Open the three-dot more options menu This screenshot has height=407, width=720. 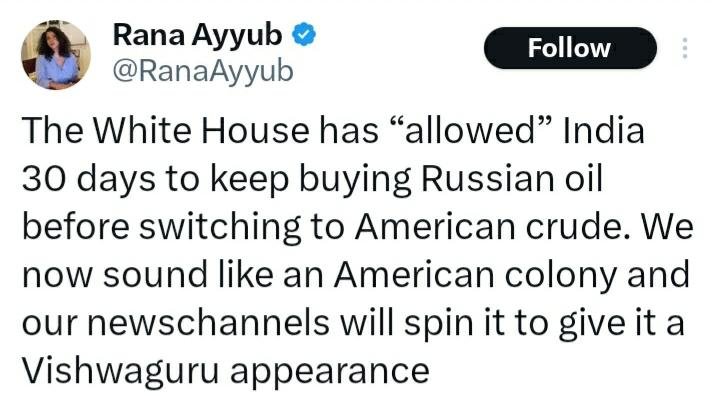[x=684, y=49]
